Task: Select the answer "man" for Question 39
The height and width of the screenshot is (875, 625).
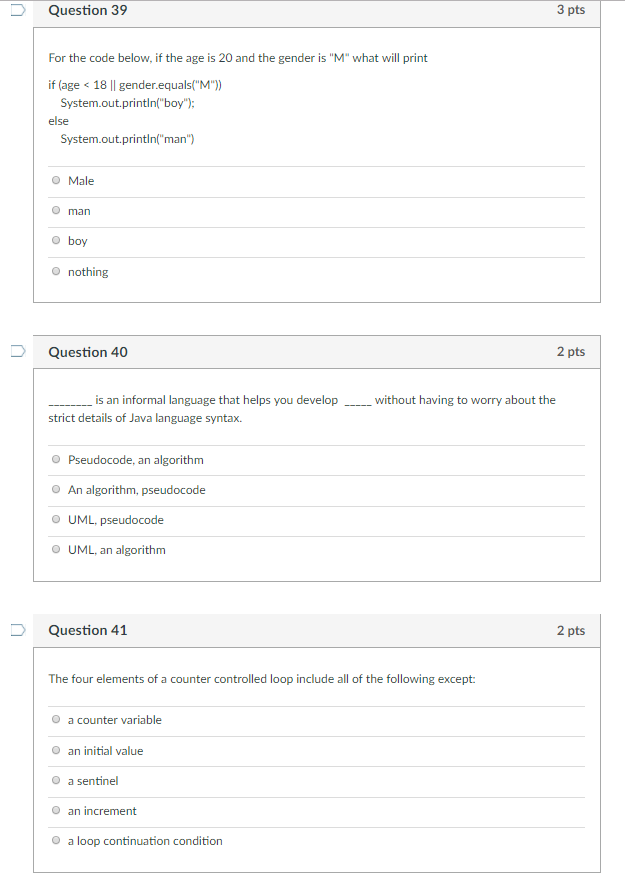Action: (x=56, y=210)
